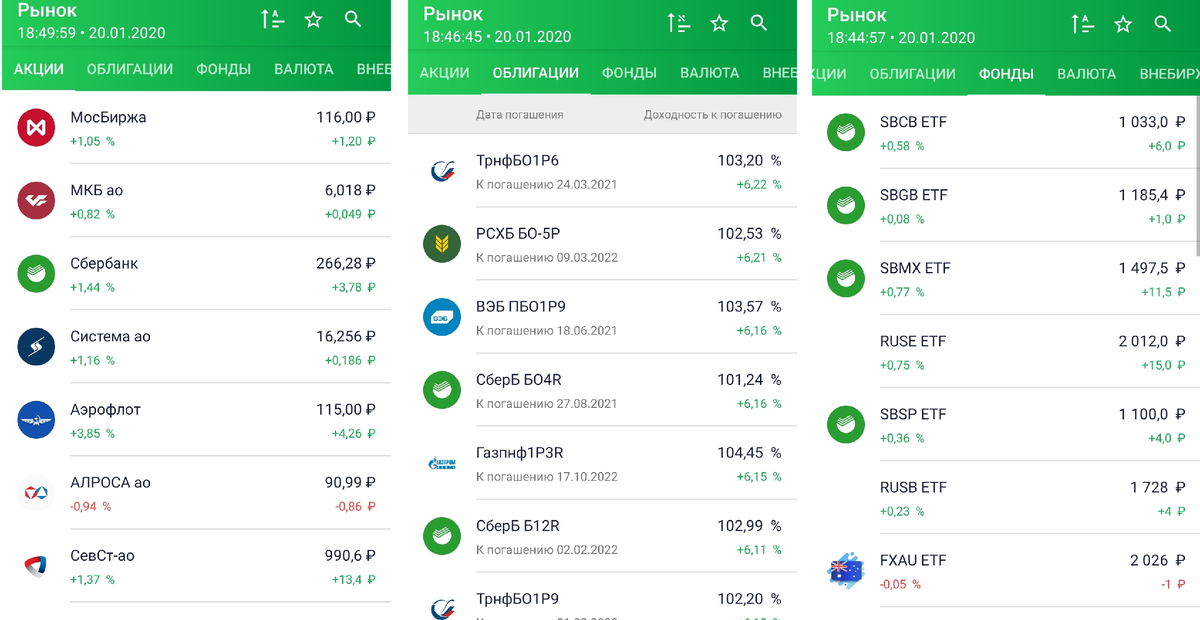Open search in the Фонды screen
The image size is (1200, 620).
click(1163, 23)
